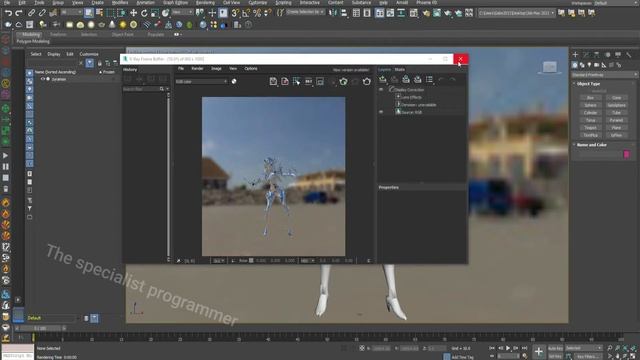Click the Create plus tab in command panel

[575, 54]
